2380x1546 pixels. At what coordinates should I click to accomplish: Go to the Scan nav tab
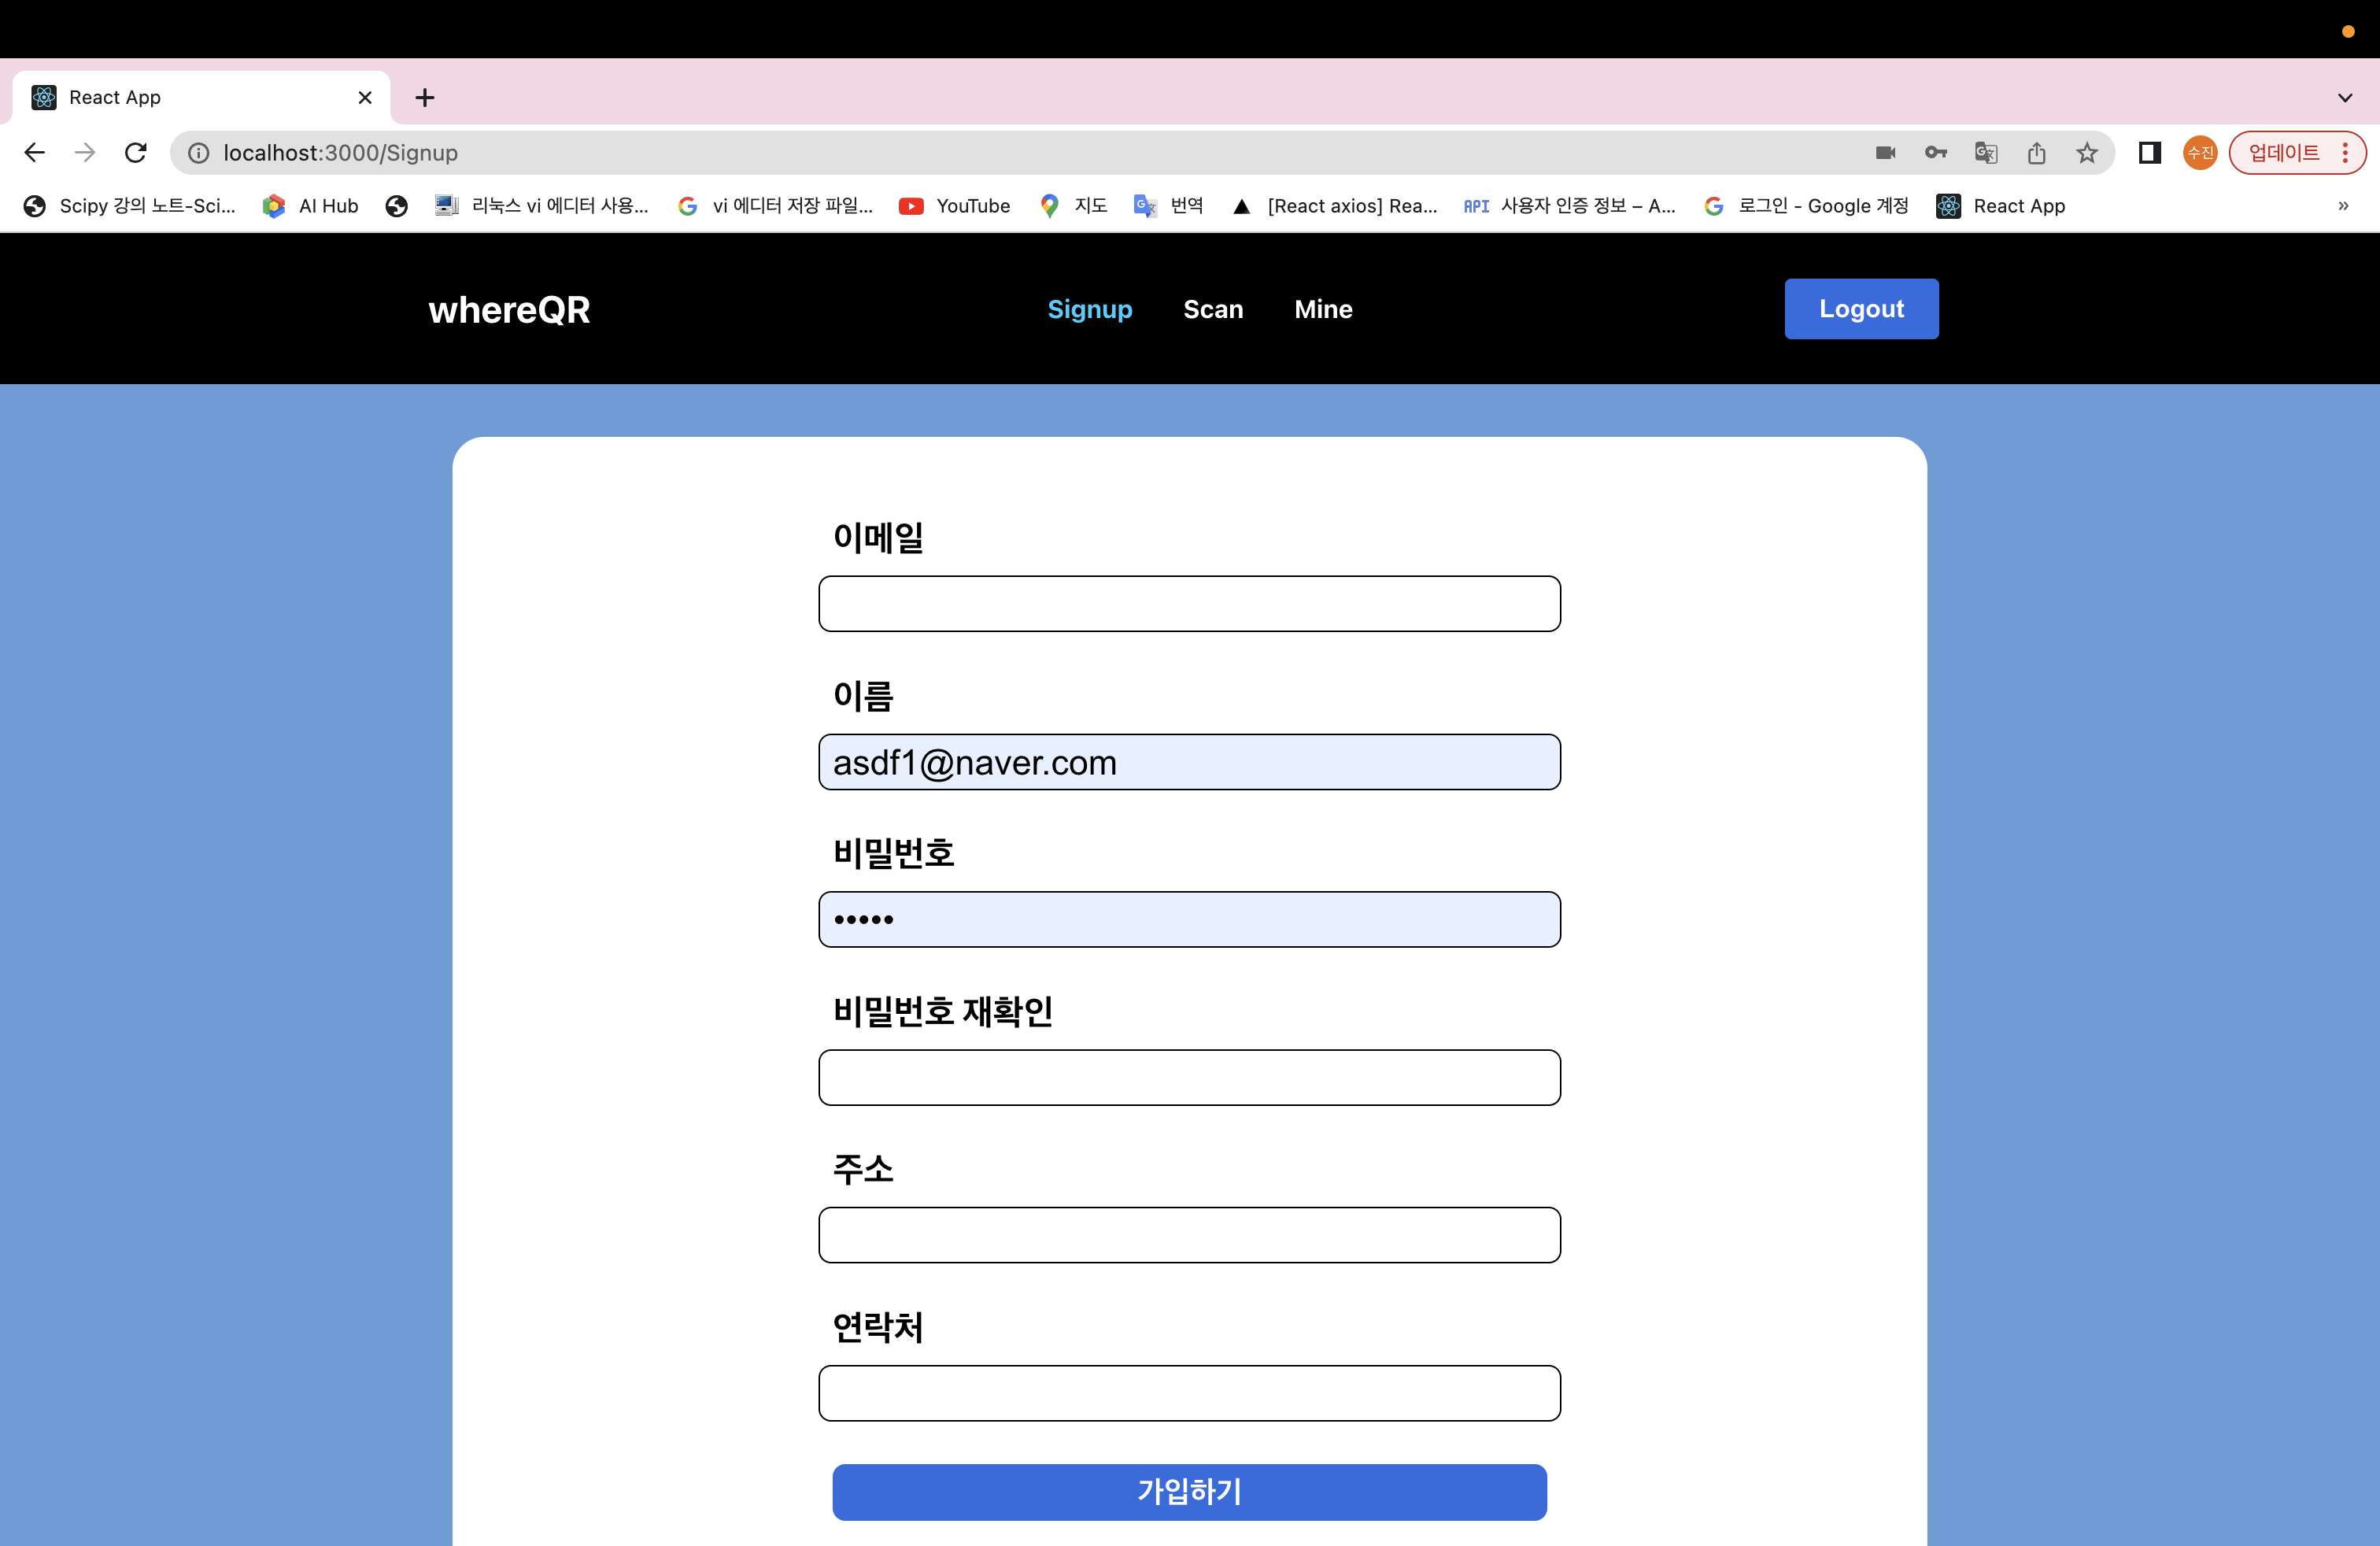(x=1213, y=309)
